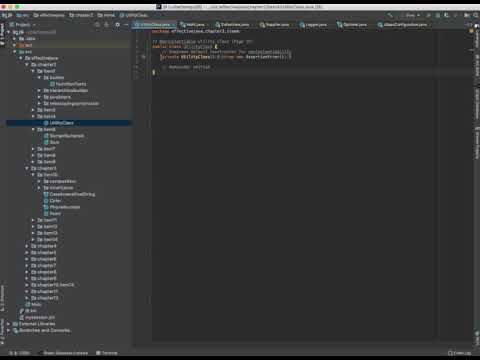The width and height of the screenshot is (480, 360).
Task: Switch to Collections.java editor tab
Action: point(232,25)
